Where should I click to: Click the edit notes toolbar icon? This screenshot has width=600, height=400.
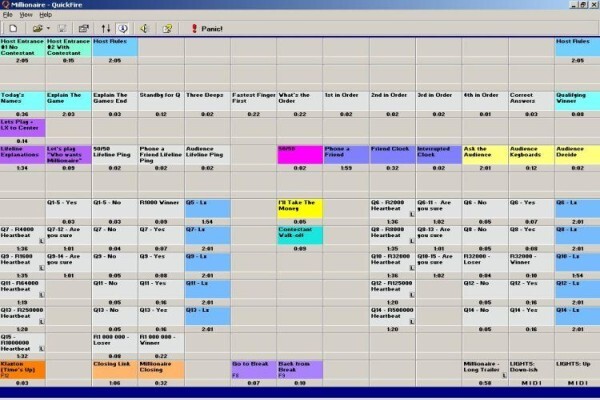[x=167, y=29]
